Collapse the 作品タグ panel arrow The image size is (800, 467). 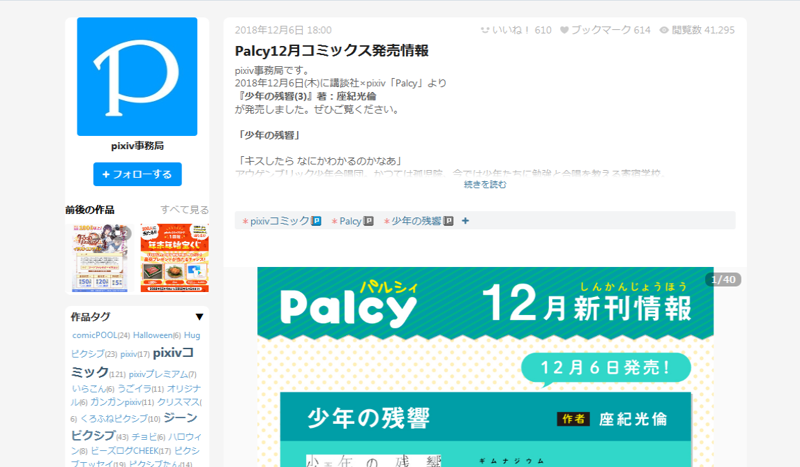[x=199, y=317]
